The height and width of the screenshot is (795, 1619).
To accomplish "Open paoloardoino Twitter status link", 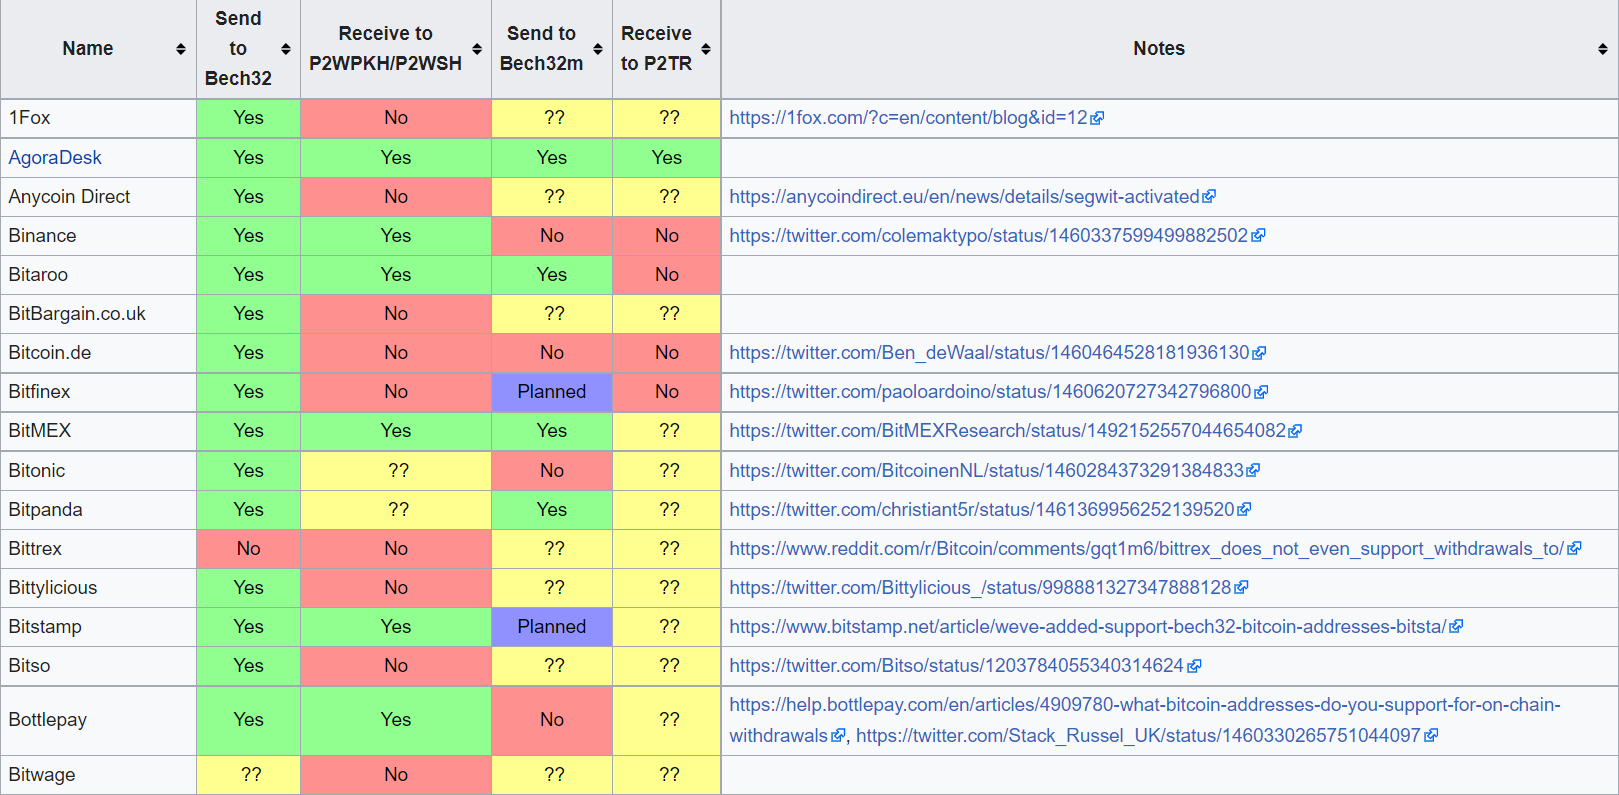I will (x=990, y=392).
